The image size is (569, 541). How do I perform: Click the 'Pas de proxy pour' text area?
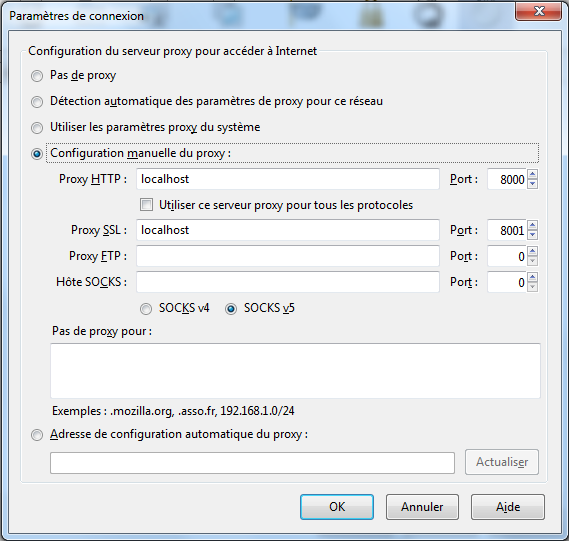point(295,371)
